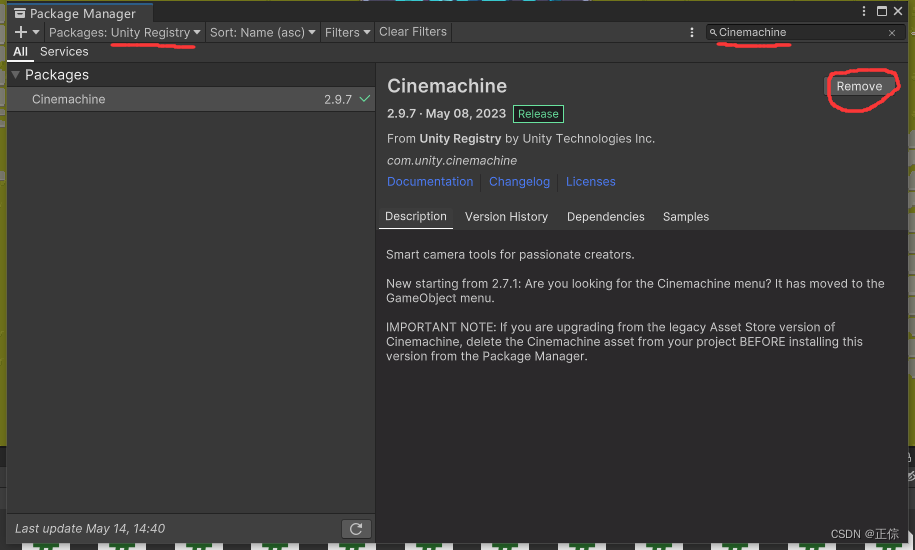Screen dimensions: 915x550
Task: Open the Changelog link
Action: pyautogui.click(x=519, y=181)
